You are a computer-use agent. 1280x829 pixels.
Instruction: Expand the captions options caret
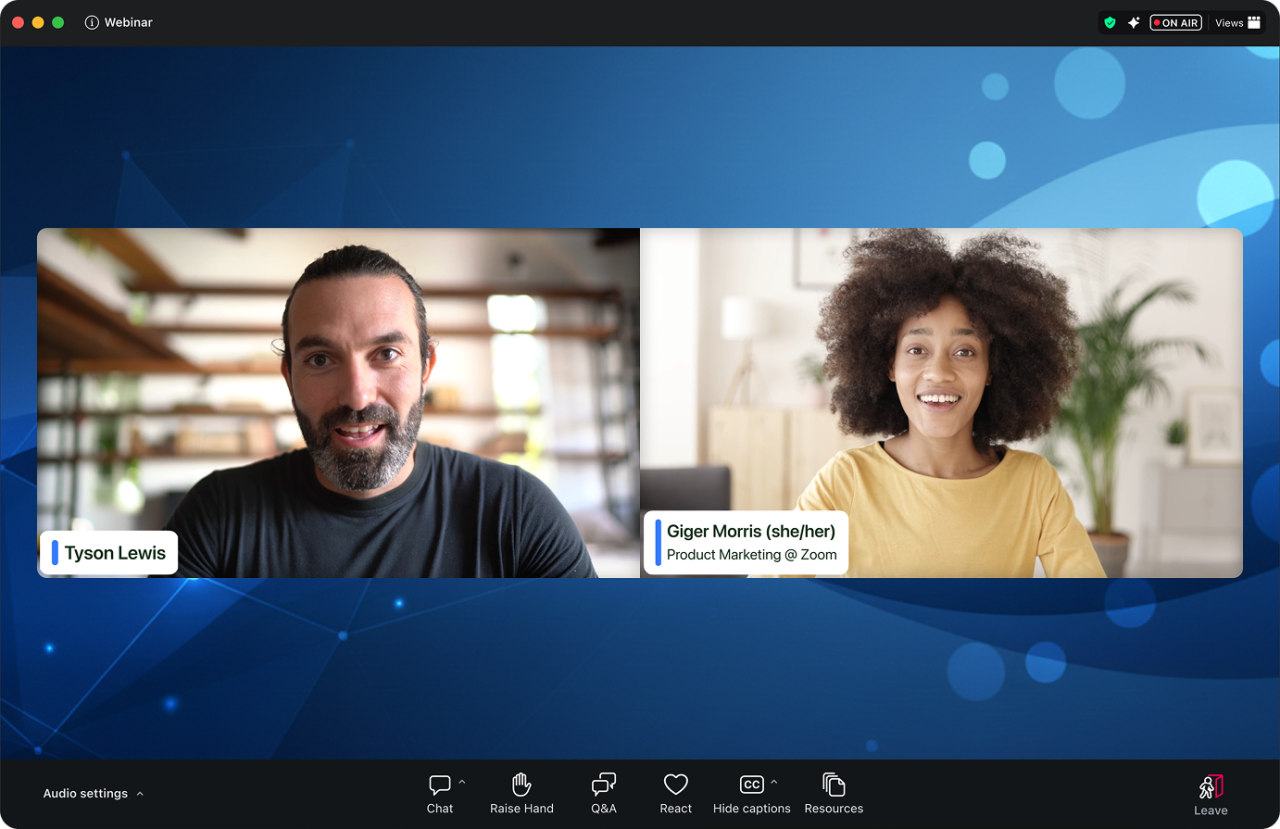(x=774, y=782)
